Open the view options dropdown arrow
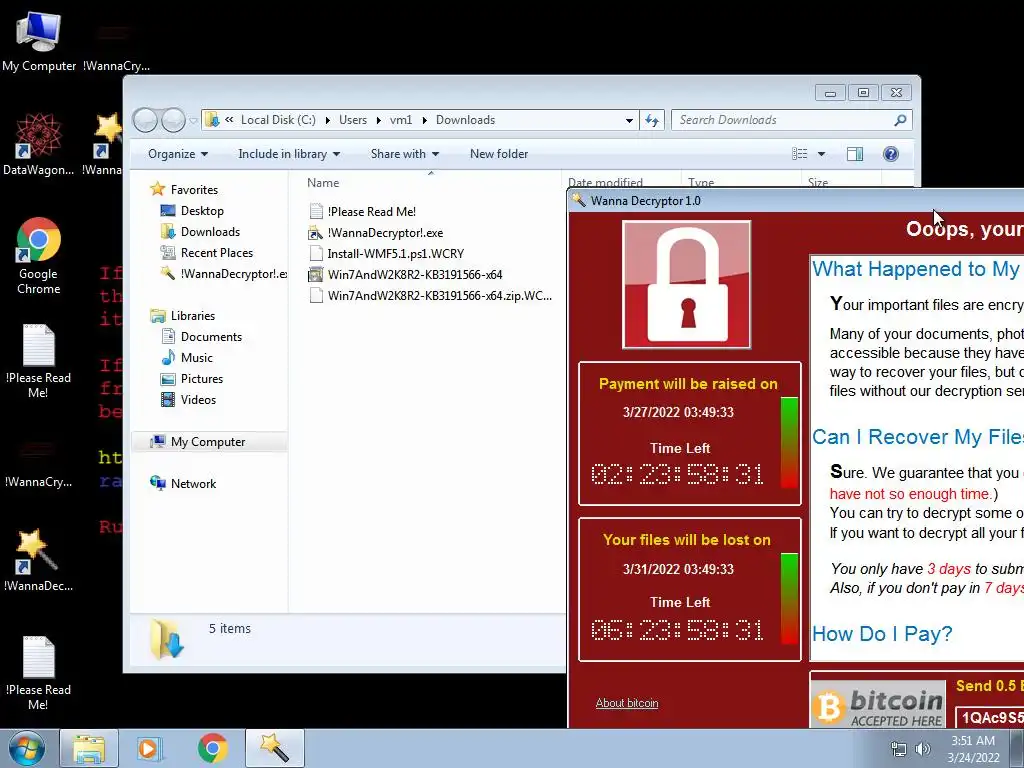Image resolution: width=1024 pixels, height=768 pixels. click(822, 154)
